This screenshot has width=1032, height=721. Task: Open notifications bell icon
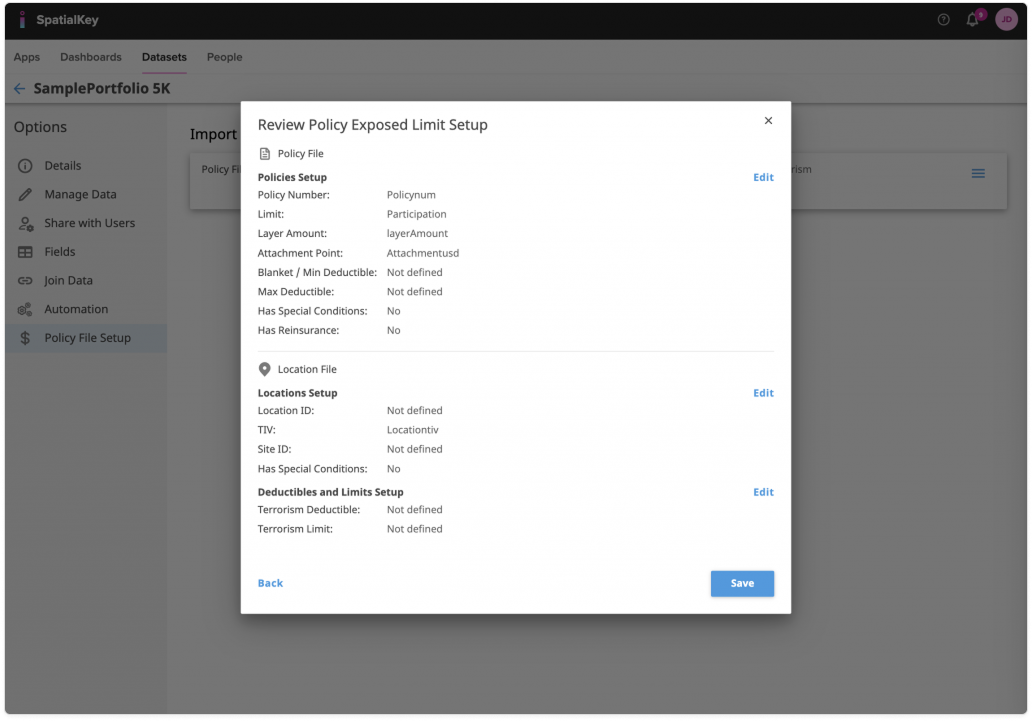coord(972,20)
